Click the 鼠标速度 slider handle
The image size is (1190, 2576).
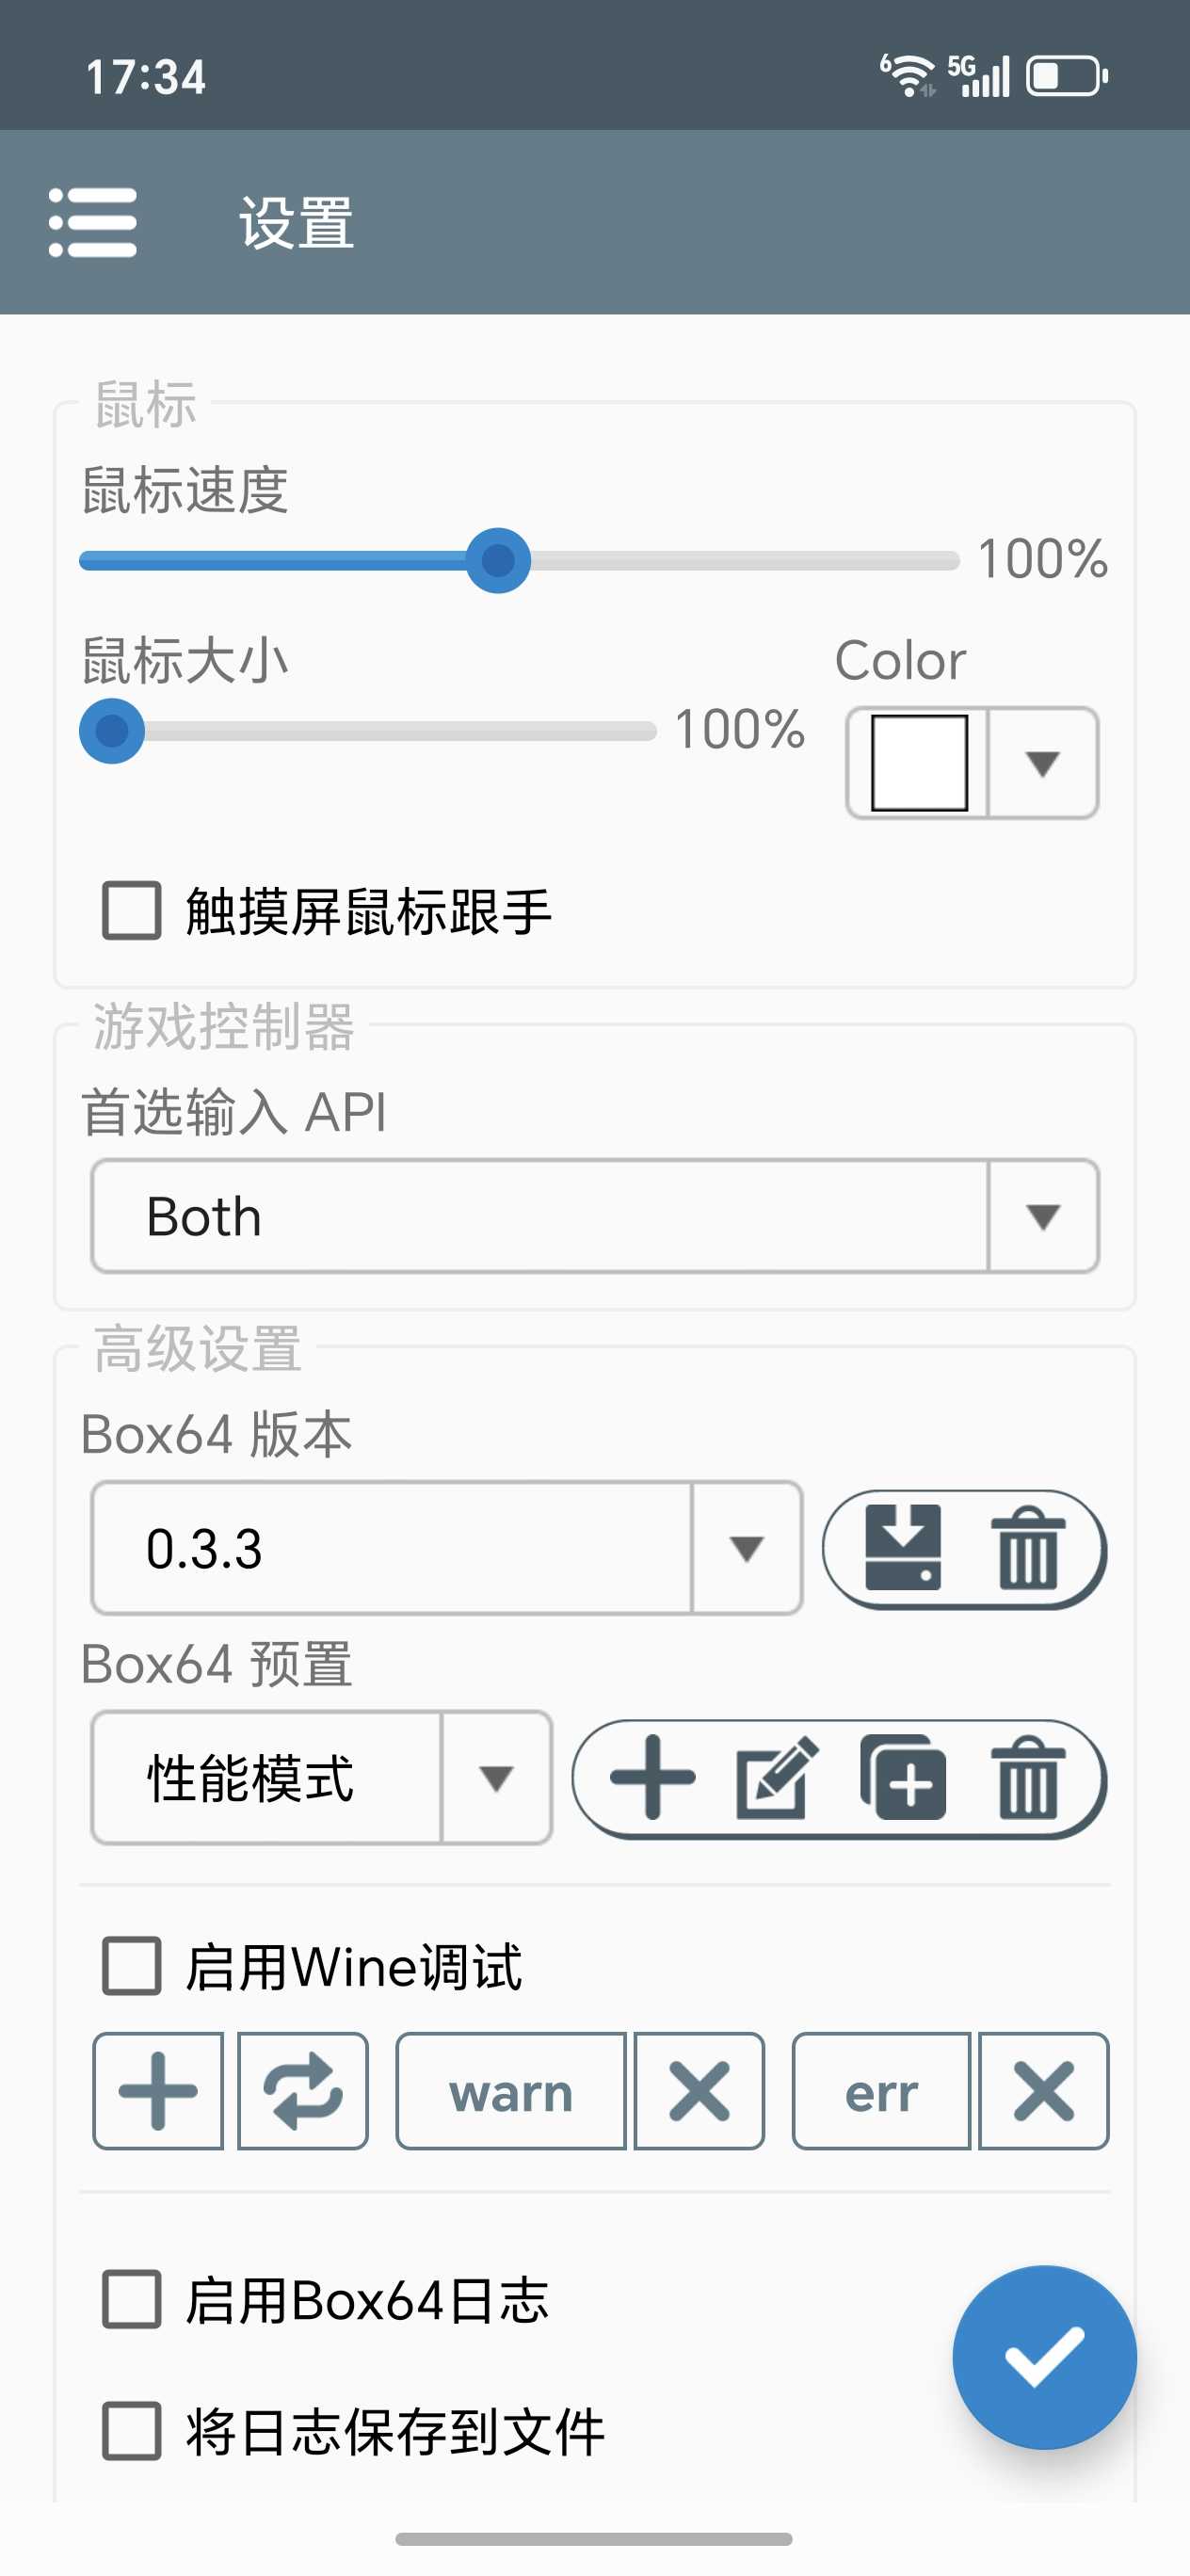click(x=498, y=560)
